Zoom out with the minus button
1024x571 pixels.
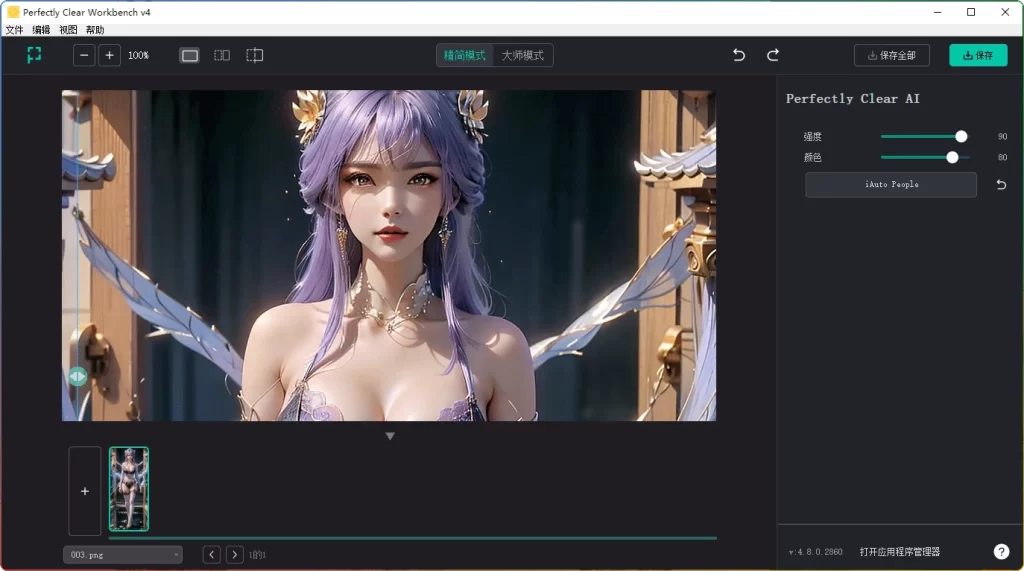[x=84, y=55]
